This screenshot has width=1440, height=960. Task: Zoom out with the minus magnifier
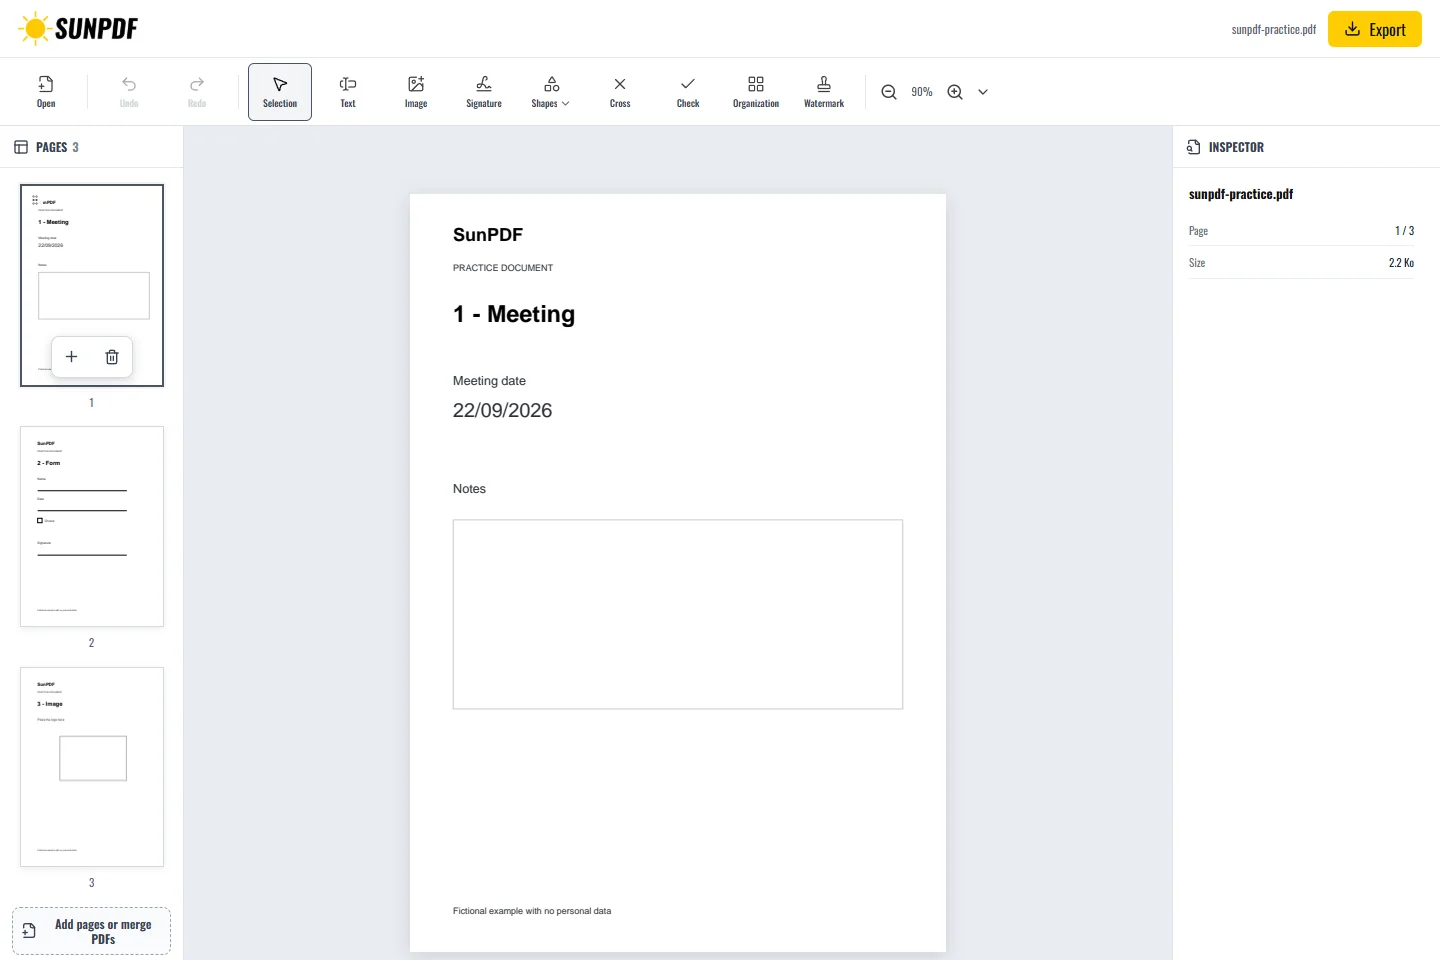889,92
